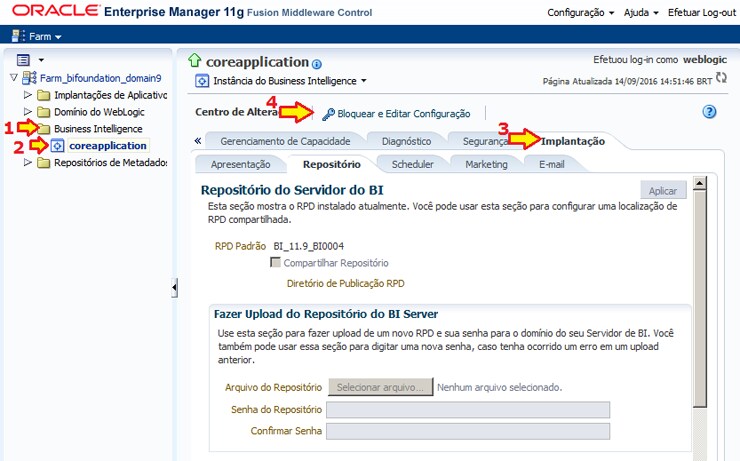This screenshot has width=740, height=461.
Task: Click 'Nenhum arquivo selecionado.' text
Action: pos(499,387)
